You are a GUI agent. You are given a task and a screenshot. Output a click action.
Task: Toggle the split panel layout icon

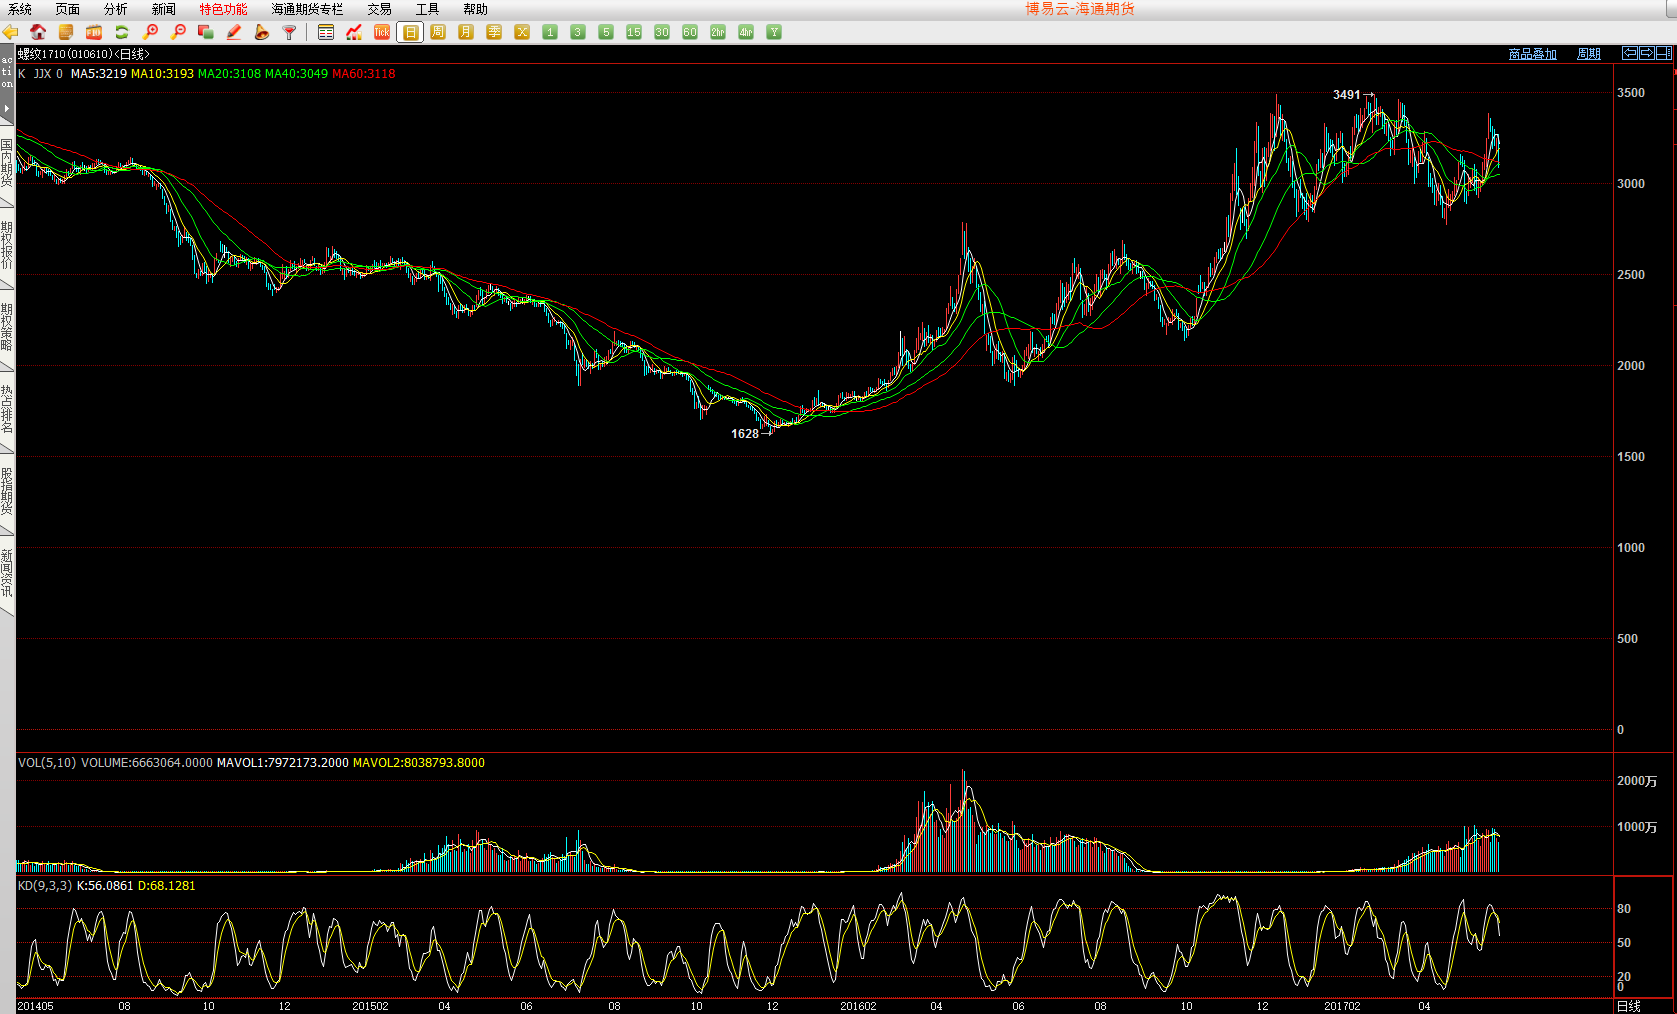point(1664,53)
